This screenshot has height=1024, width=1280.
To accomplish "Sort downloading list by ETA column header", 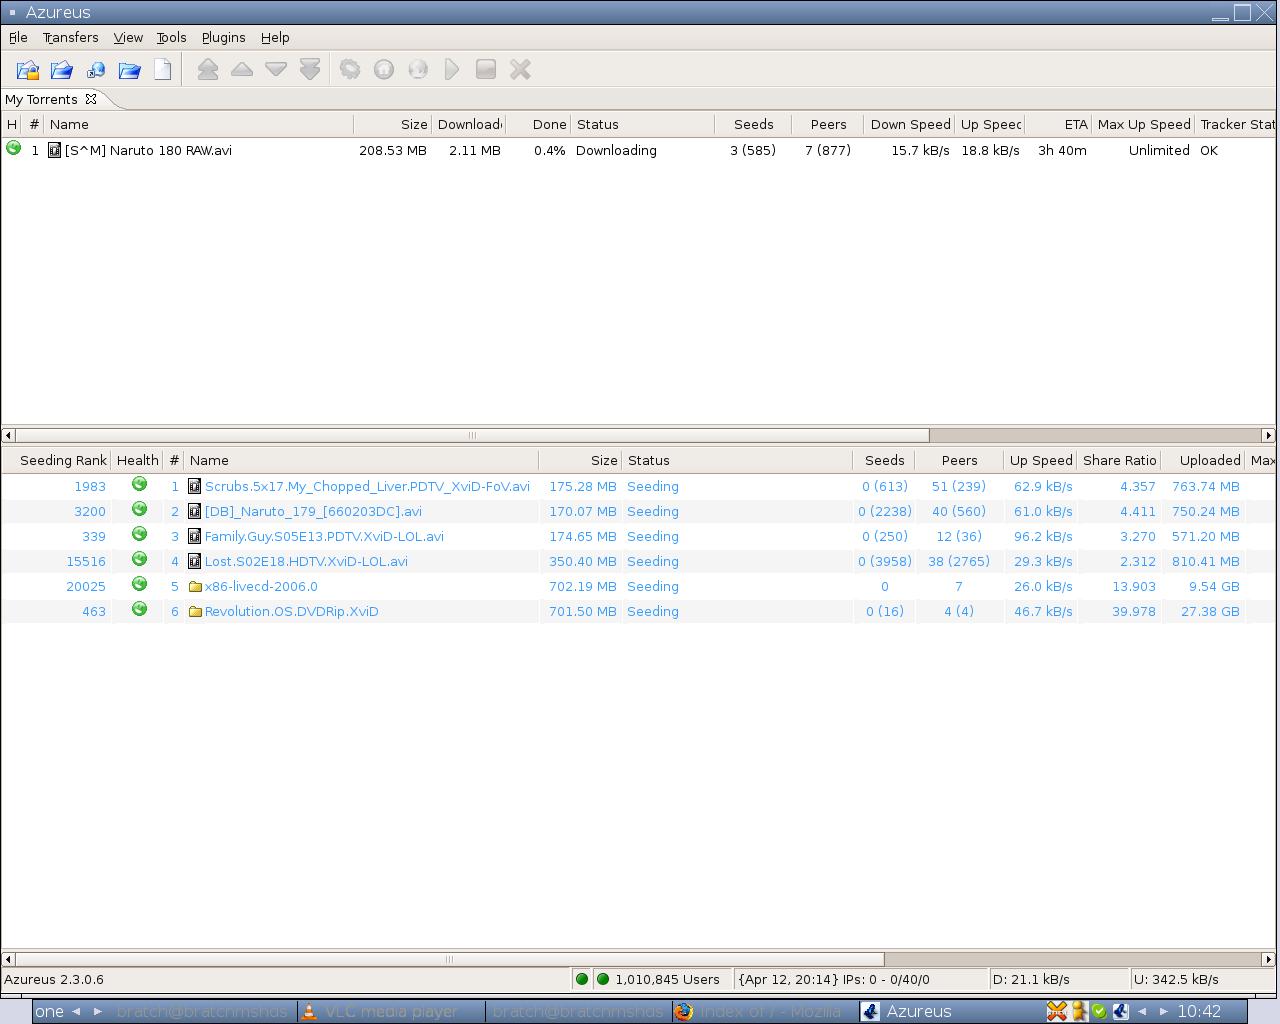I will (x=1058, y=124).
